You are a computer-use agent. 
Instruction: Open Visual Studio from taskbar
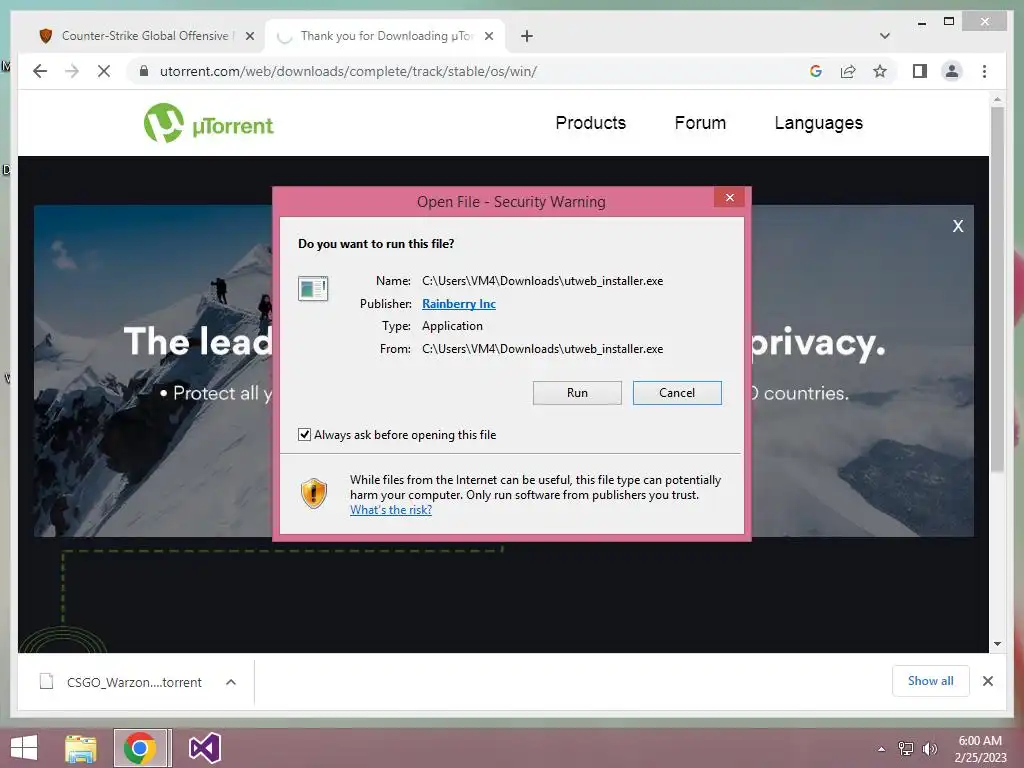point(204,748)
